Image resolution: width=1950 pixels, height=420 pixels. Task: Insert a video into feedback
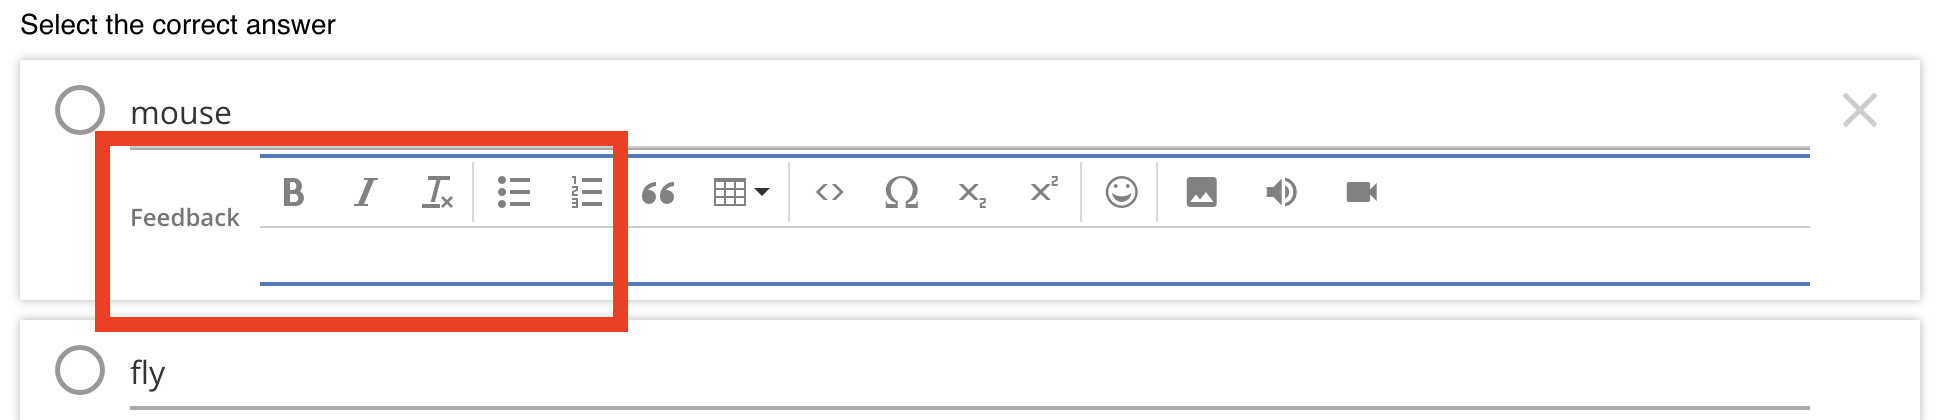[1361, 192]
